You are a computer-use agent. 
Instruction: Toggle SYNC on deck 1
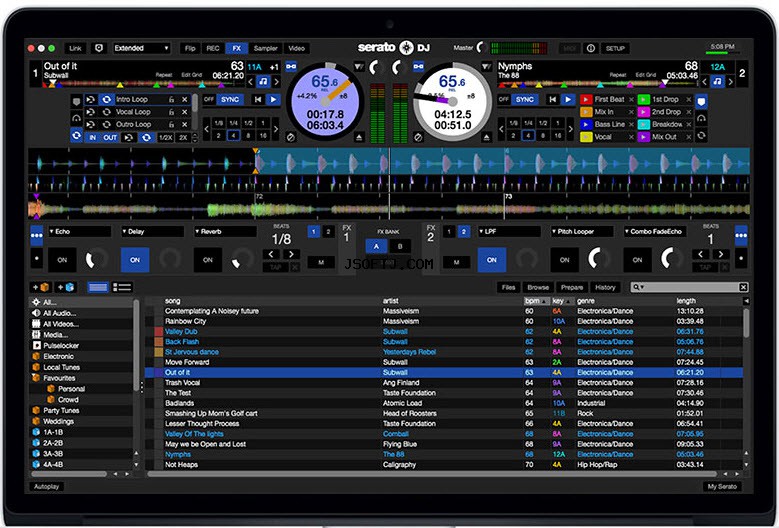230,99
